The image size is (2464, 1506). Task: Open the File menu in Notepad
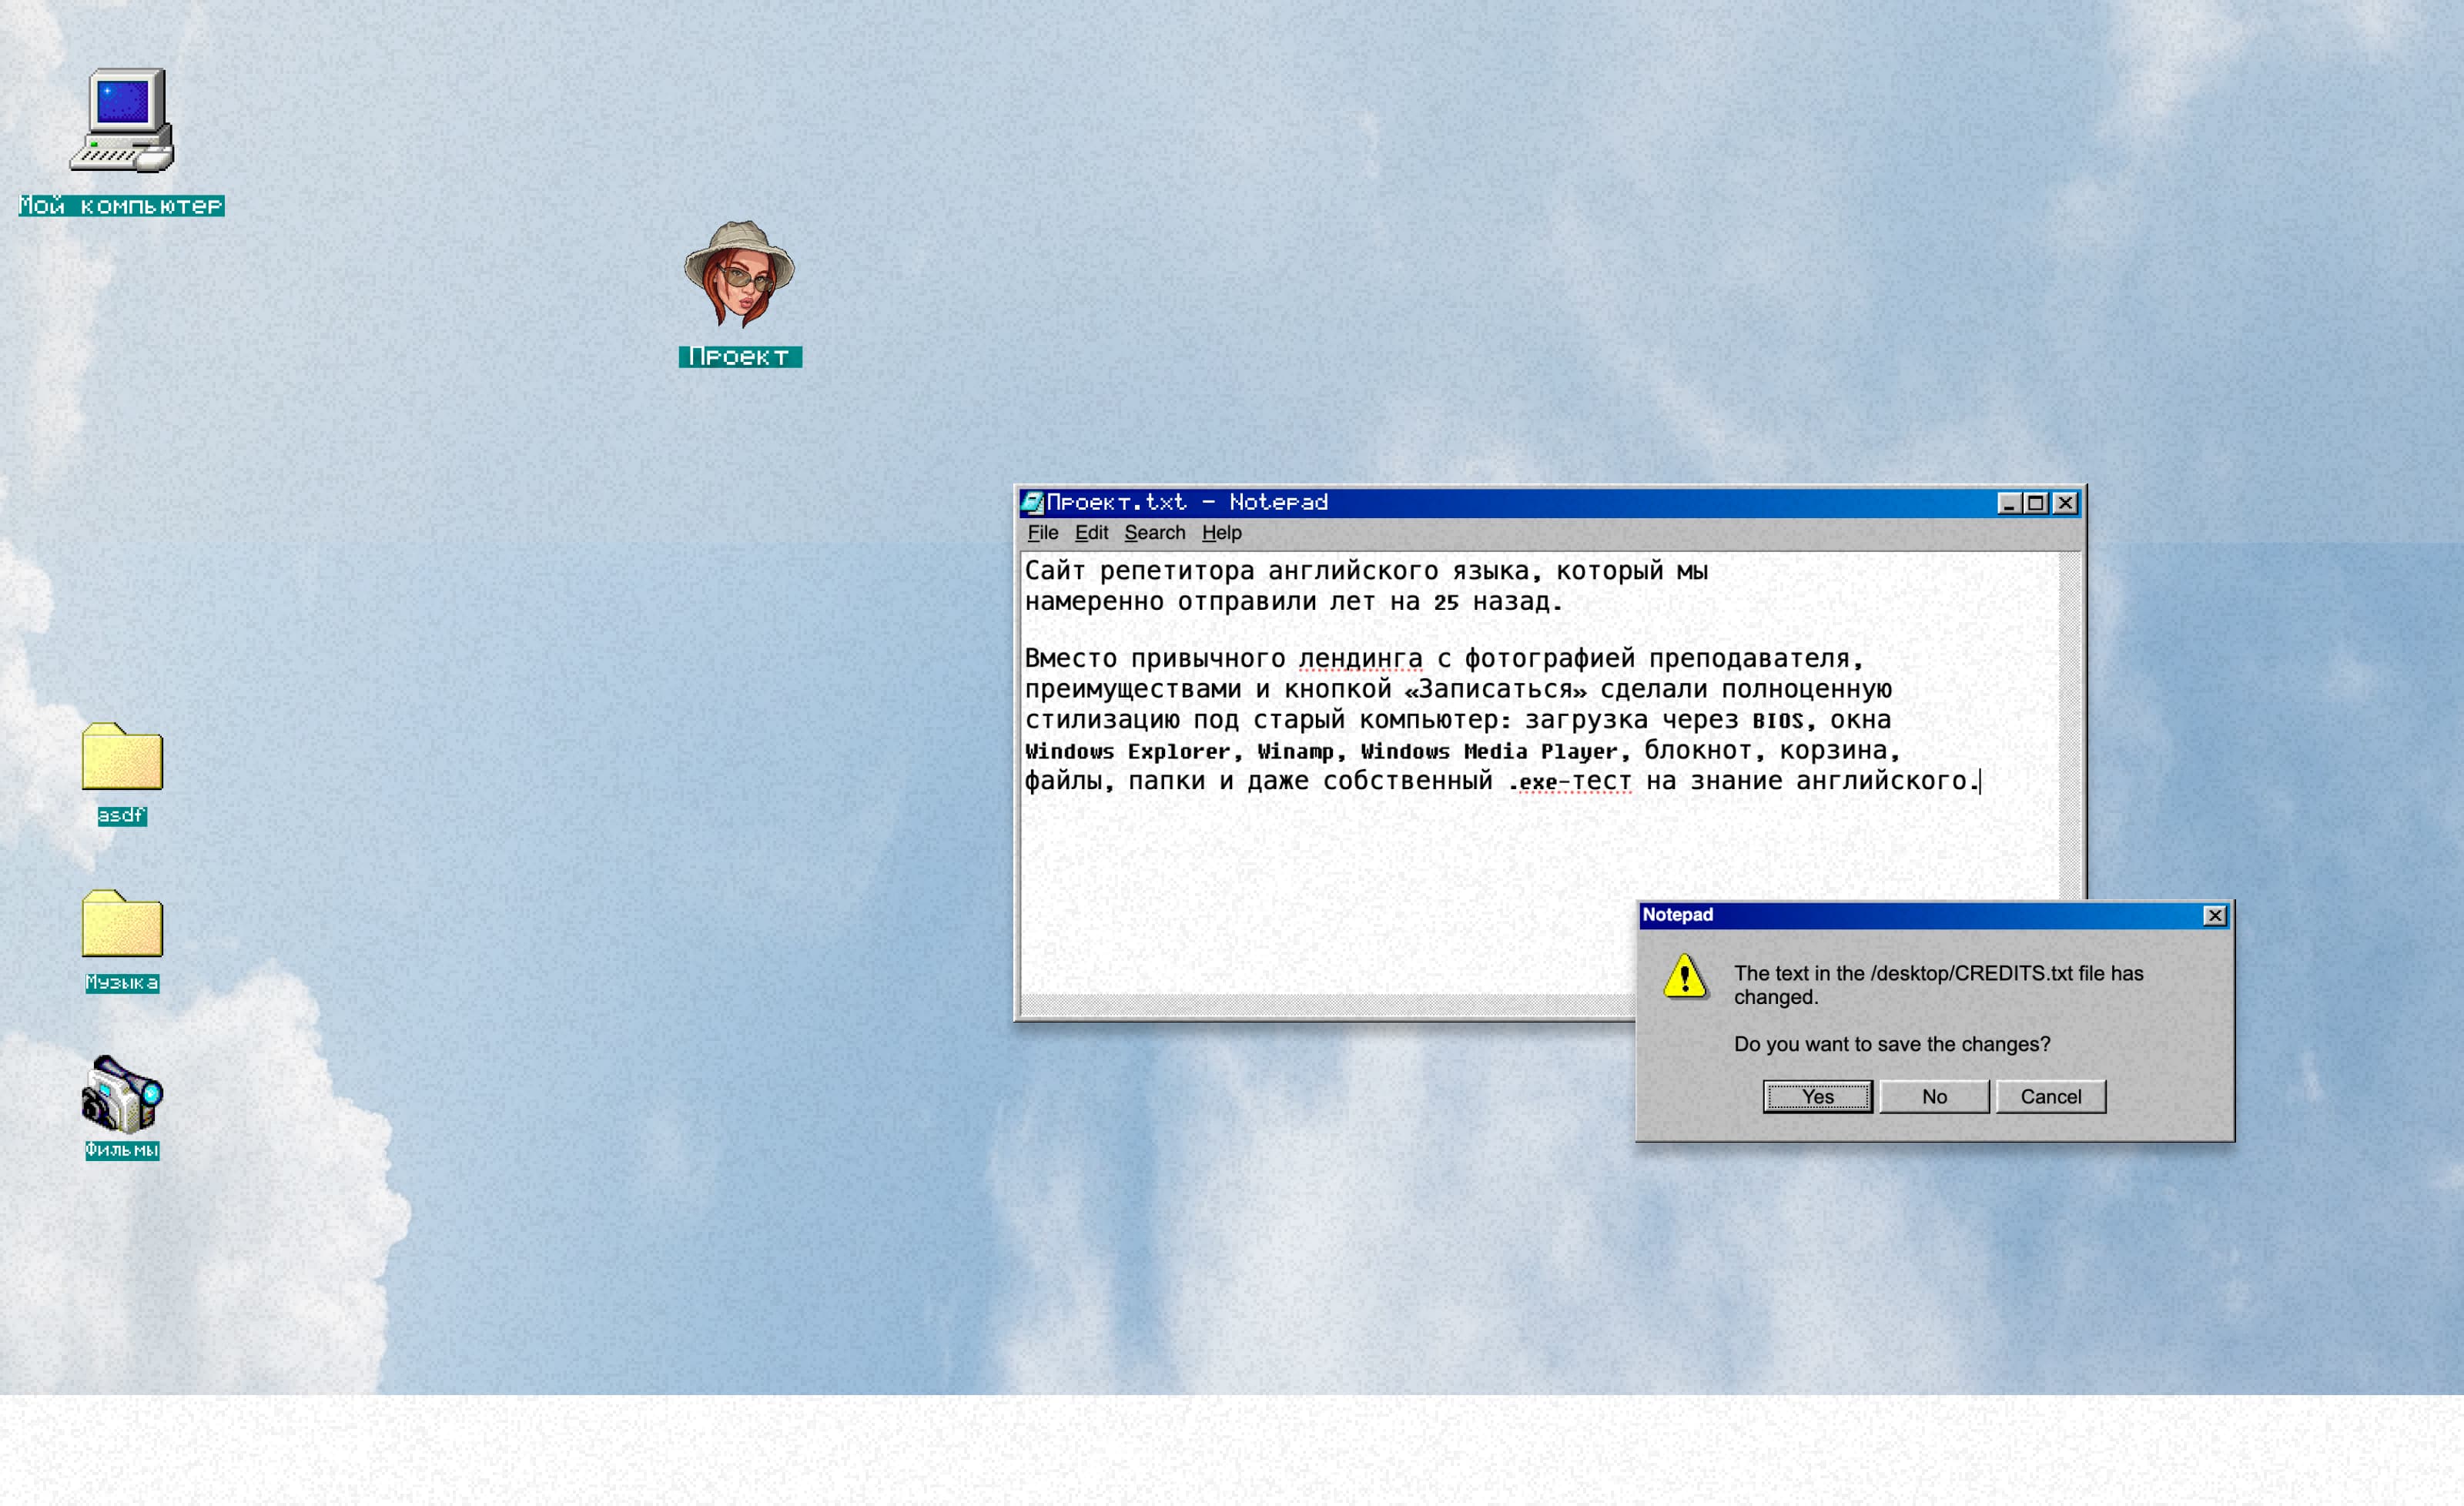click(x=1042, y=533)
